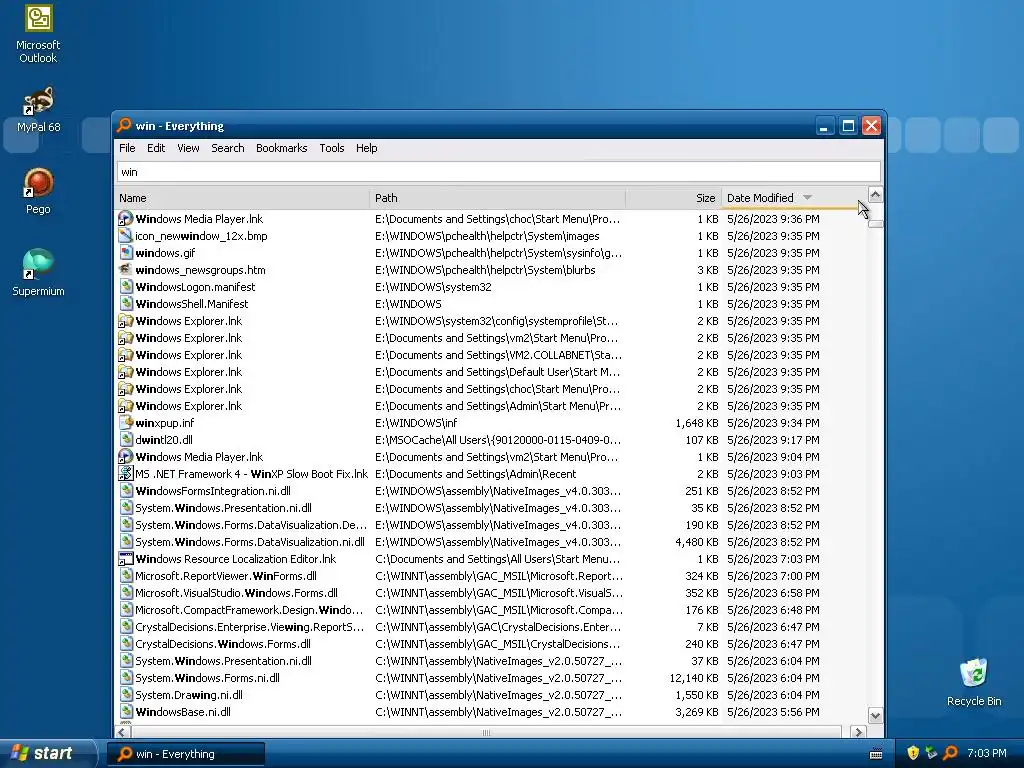Select Windows Media Player.lnk under vm2 Start Menu
Image resolution: width=1024 pixels, height=768 pixels.
tap(490, 456)
